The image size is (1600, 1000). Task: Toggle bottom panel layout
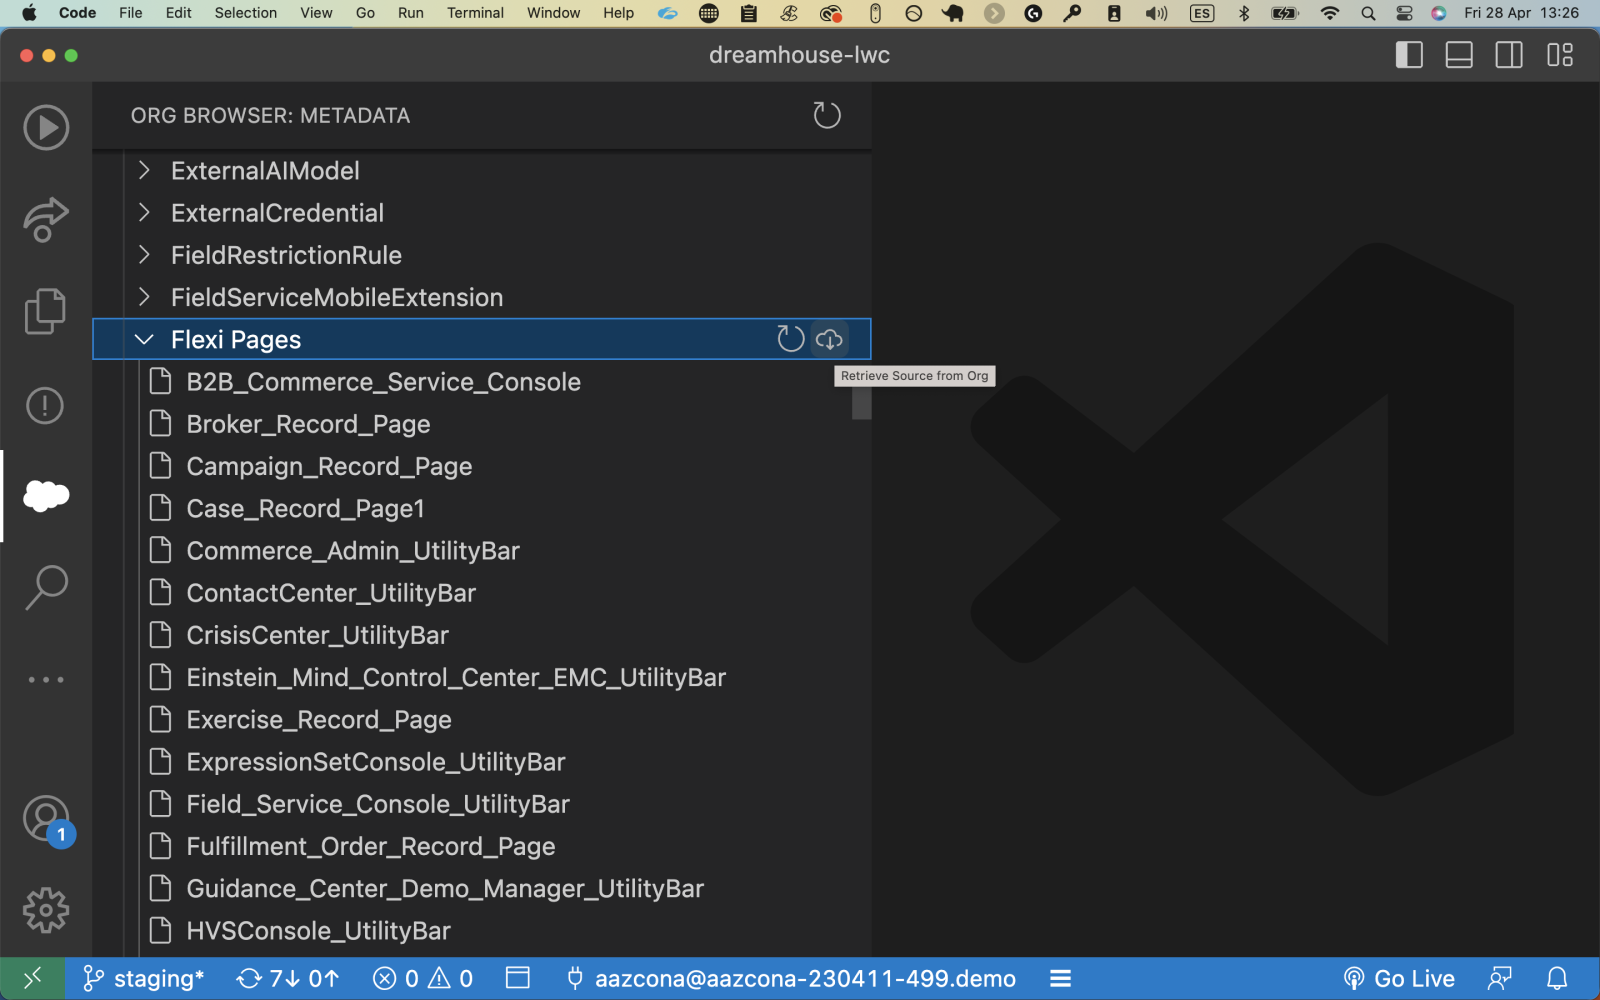pyautogui.click(x=1459, y=55)
